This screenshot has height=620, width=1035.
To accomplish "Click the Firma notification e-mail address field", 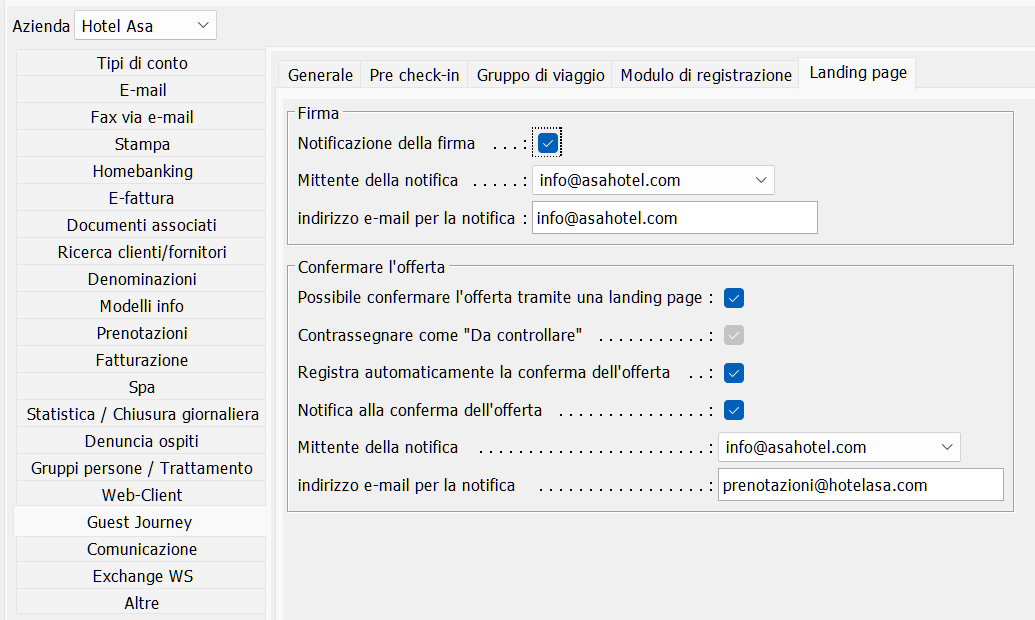I will click(674, 218).
